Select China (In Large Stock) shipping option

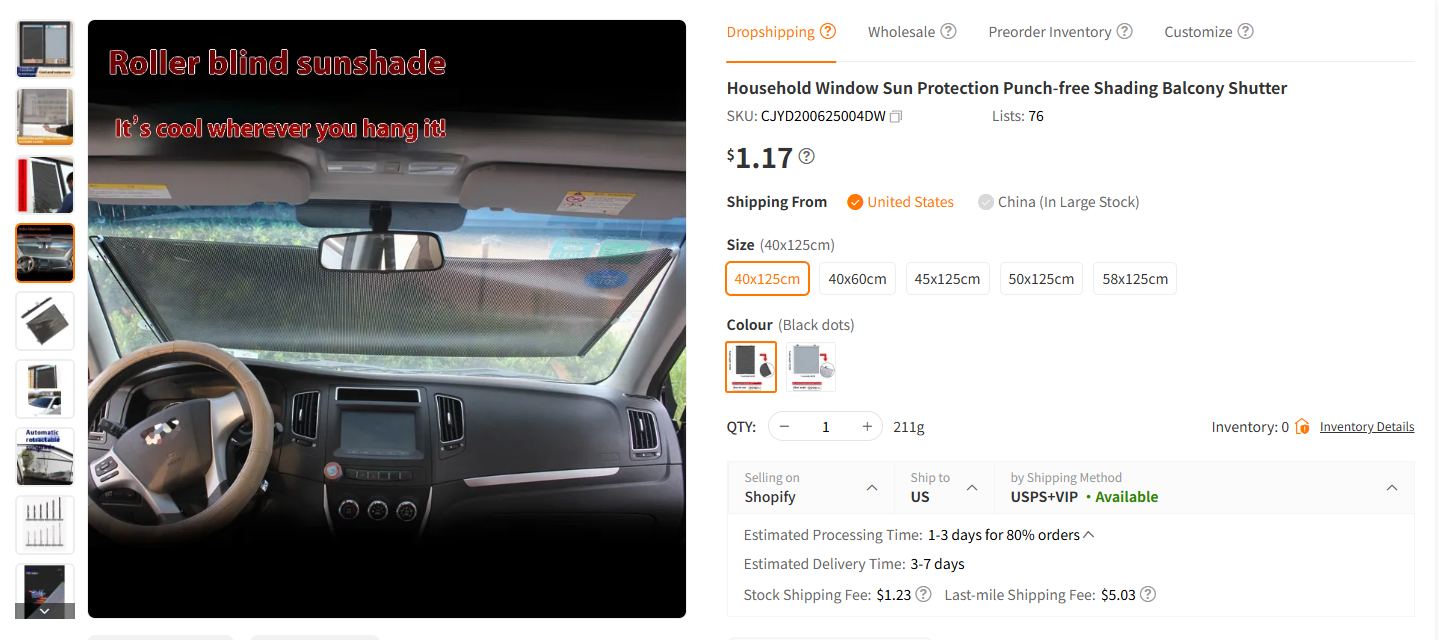1058,202
